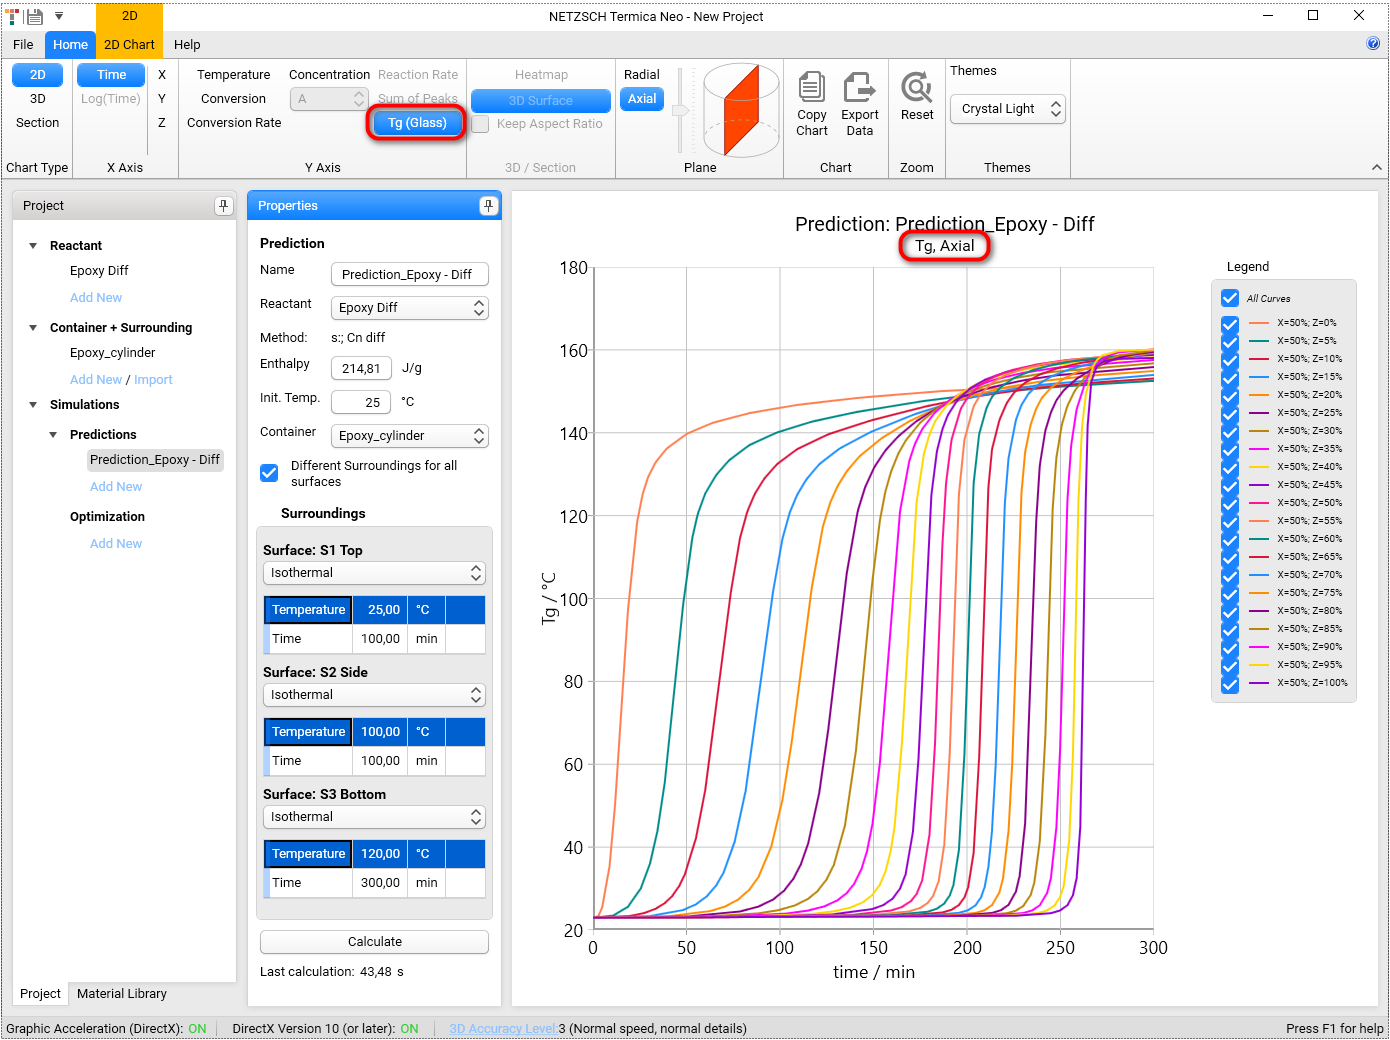Click the save icon in title bar
1390x1040 pixels.
point(35,16)
